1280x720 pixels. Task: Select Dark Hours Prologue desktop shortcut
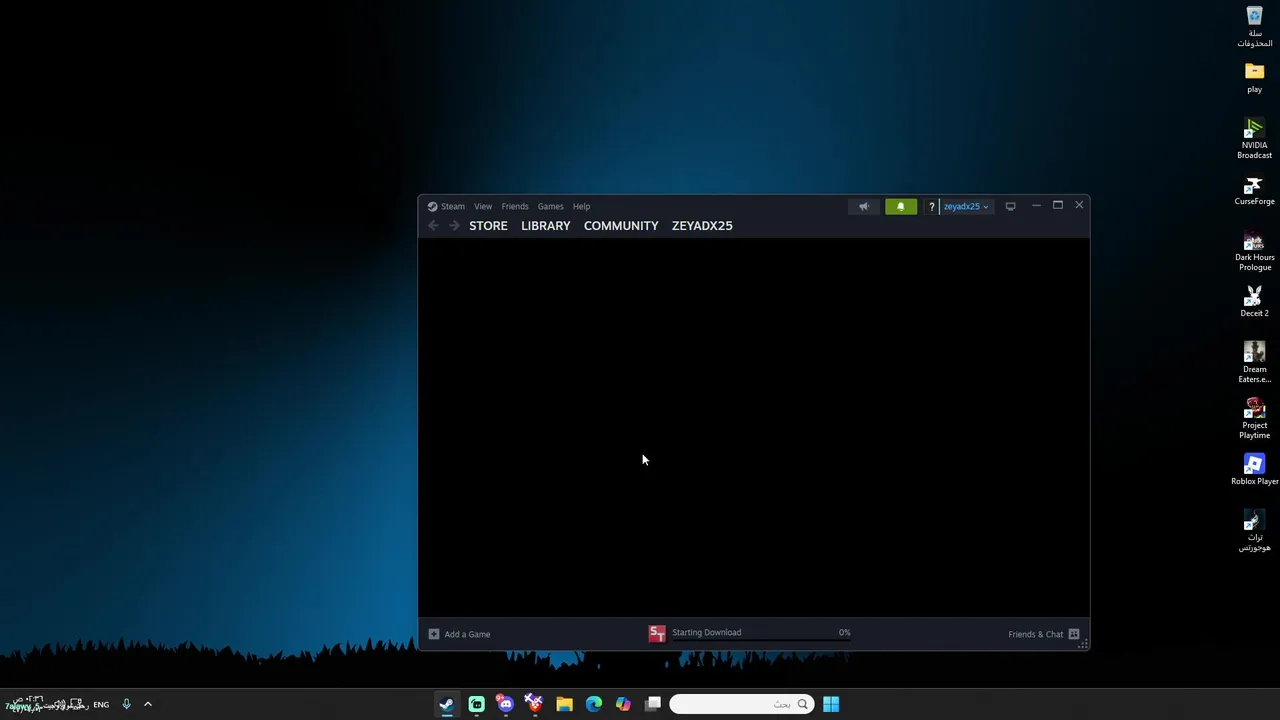point(1254,250)
